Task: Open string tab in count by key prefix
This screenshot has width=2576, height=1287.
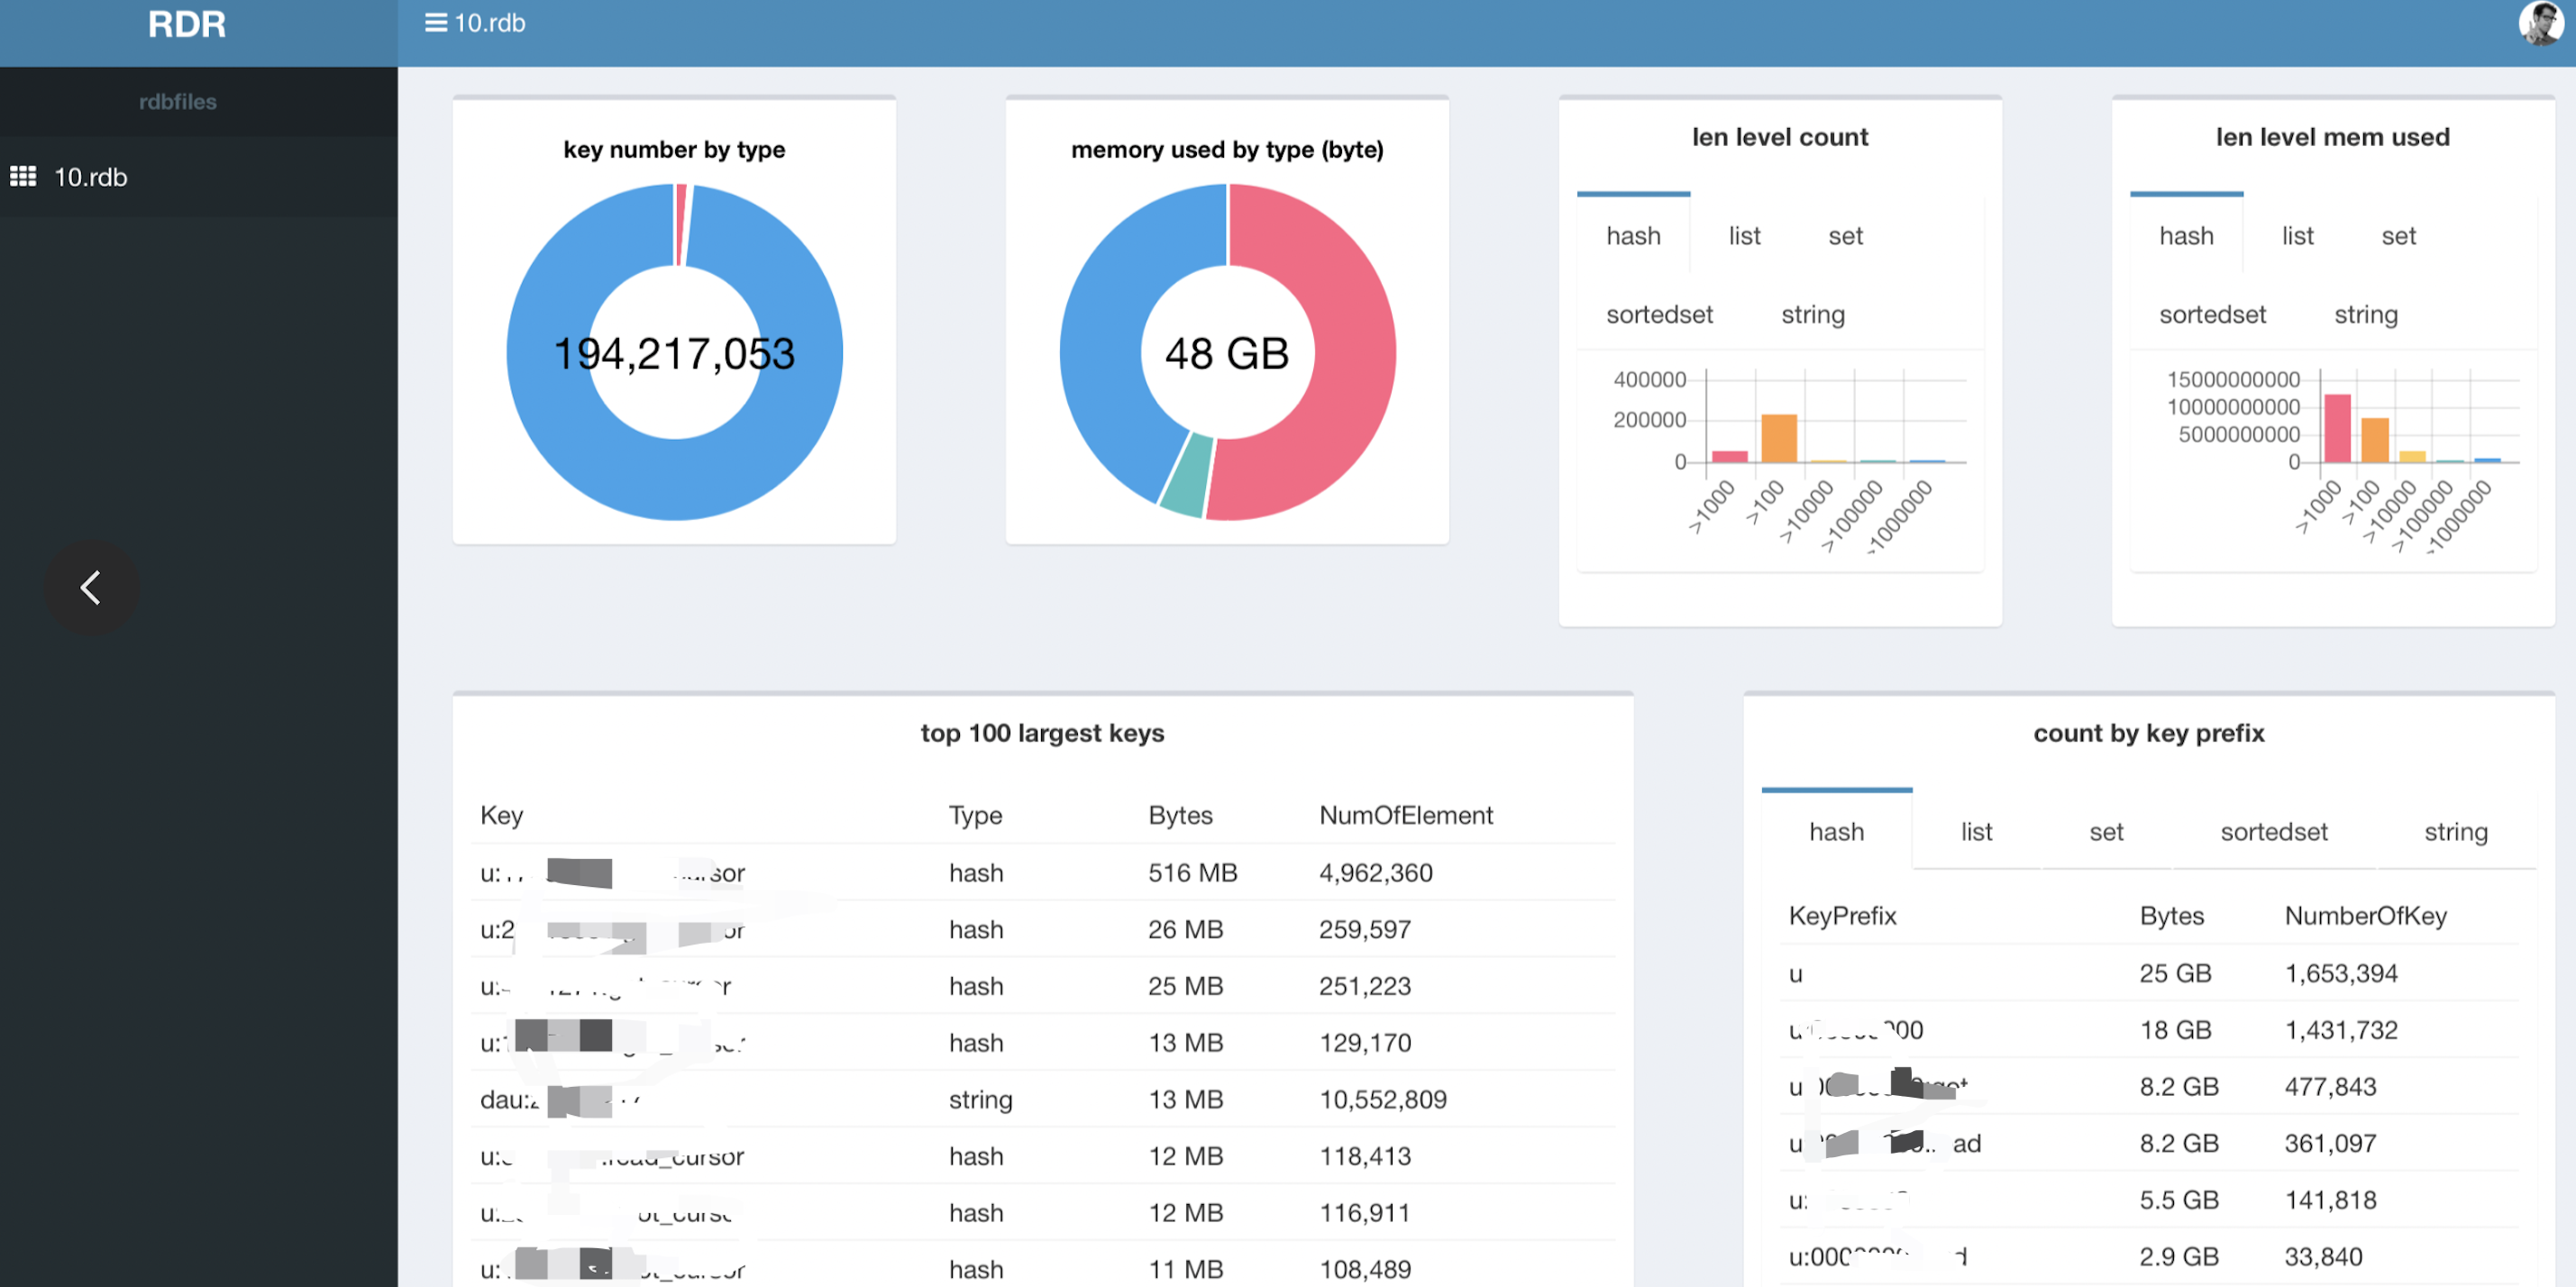Action: coord(2455,832)
